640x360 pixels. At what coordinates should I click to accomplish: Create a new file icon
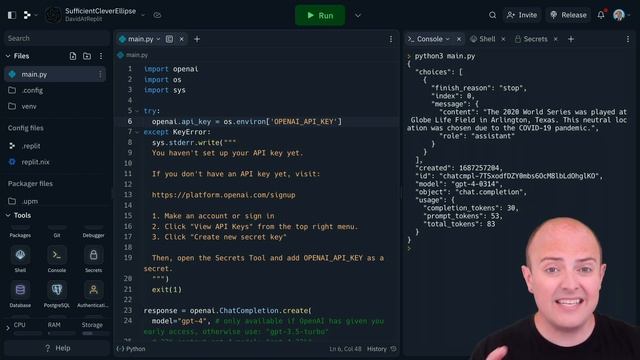click(73, 56)
